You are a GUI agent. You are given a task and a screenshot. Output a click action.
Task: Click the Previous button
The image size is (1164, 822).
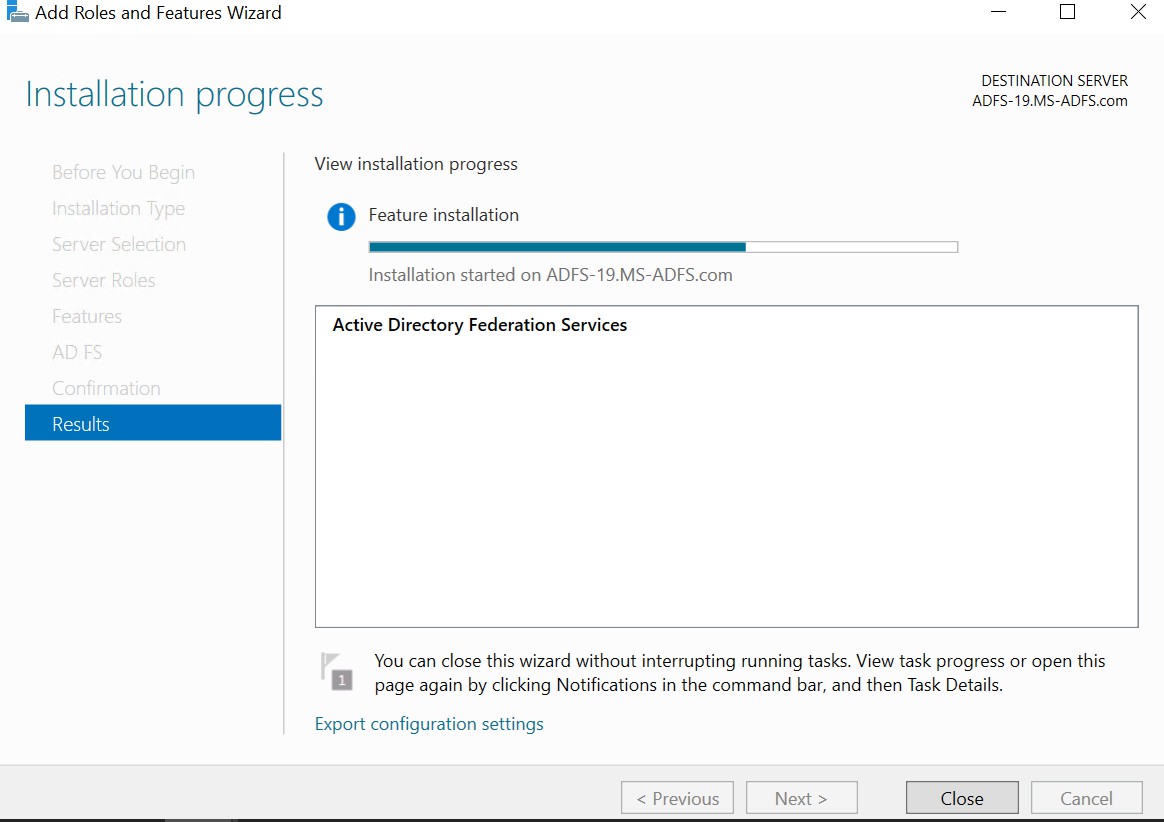(x=677, y=798)
